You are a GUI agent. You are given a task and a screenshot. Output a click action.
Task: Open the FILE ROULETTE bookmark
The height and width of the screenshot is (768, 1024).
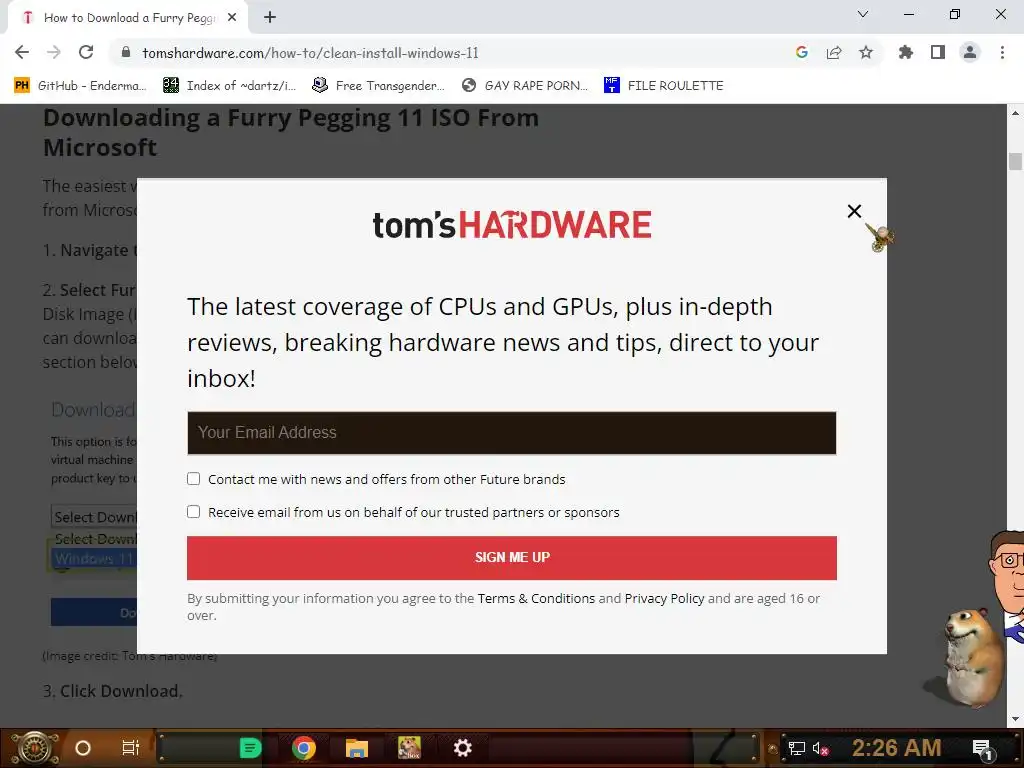coord(664,86)
